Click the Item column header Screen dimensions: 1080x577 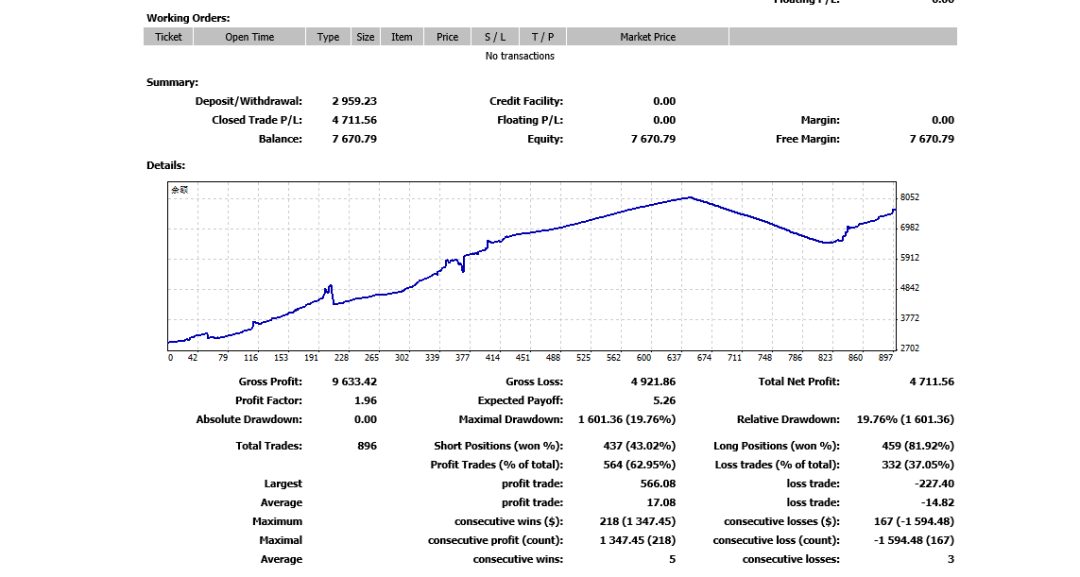coord(401,37)
